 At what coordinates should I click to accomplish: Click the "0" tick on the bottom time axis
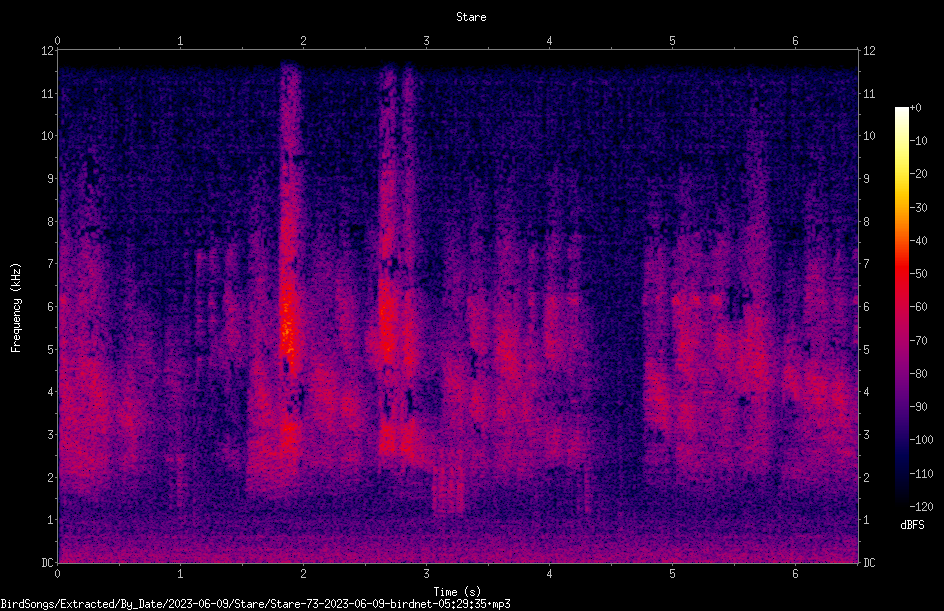(x=57, y=574)
